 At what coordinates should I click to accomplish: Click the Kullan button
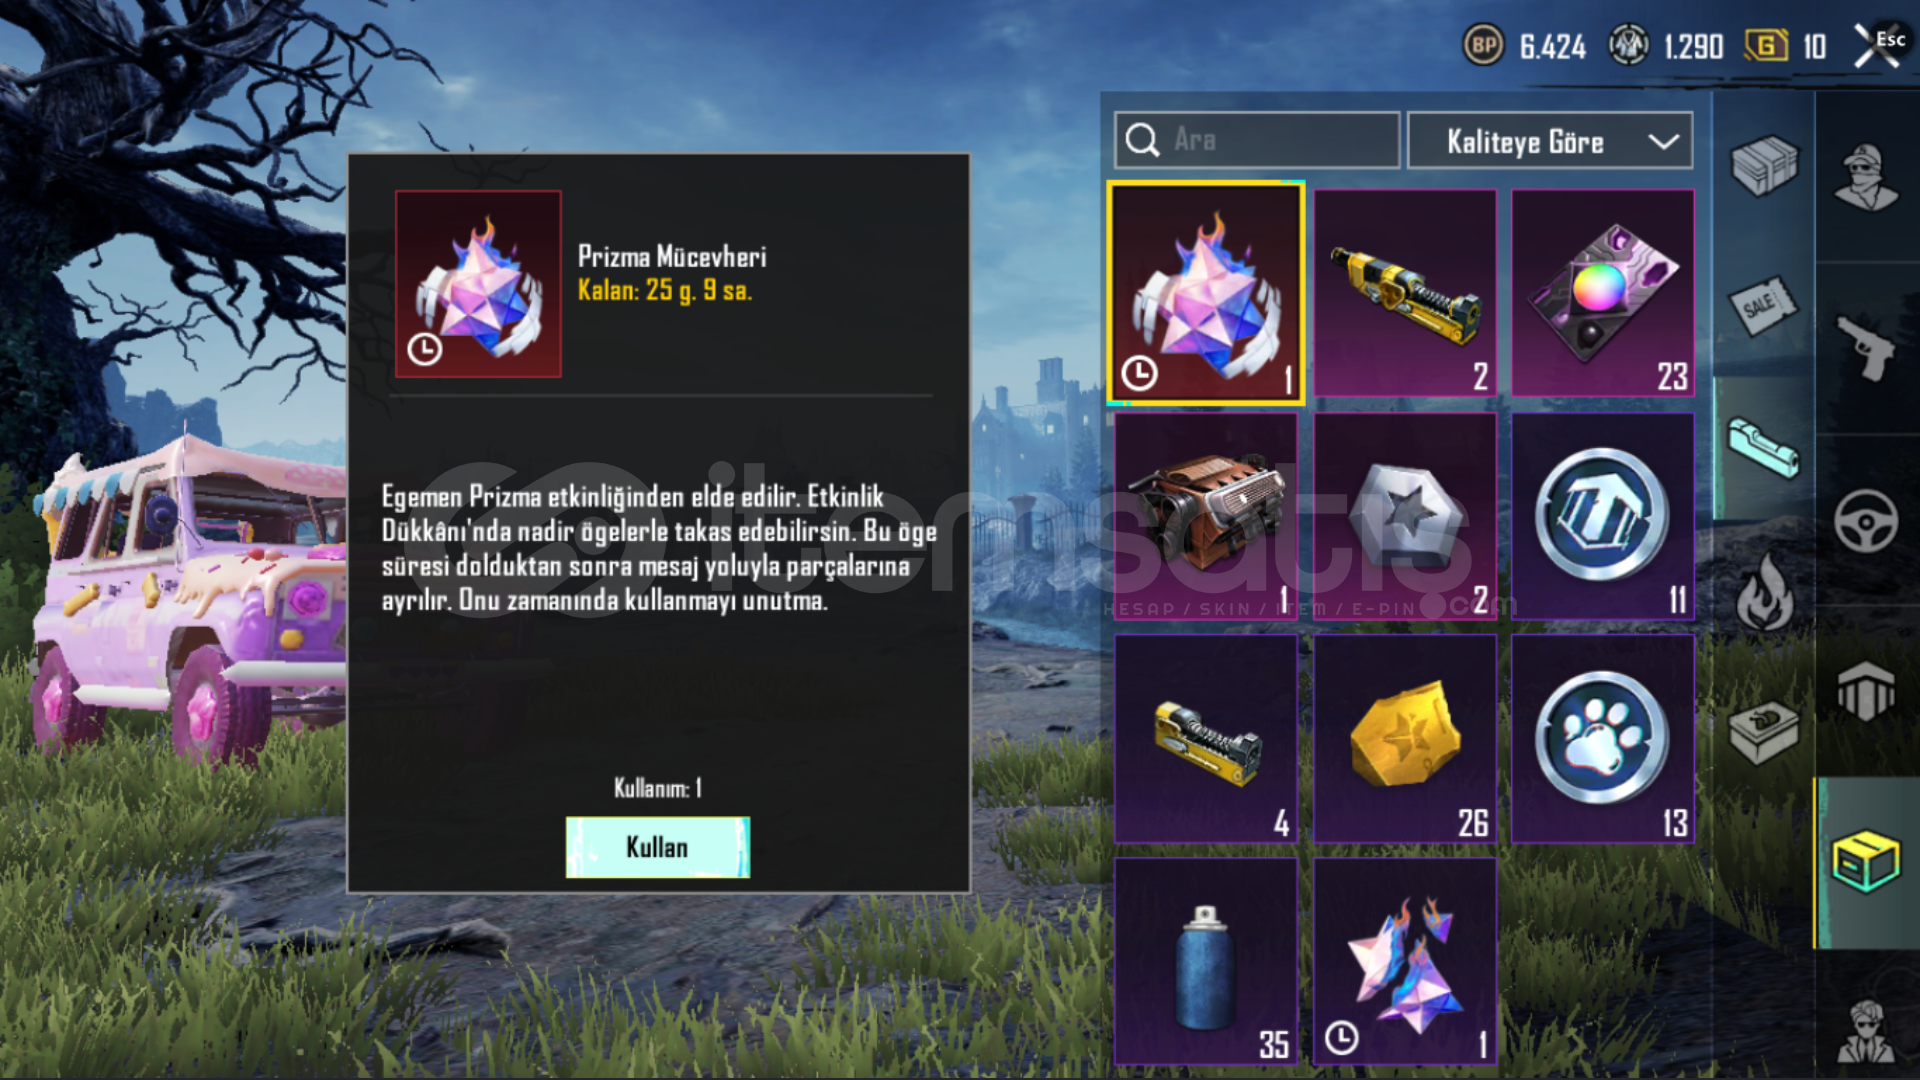tap(658, 847)
